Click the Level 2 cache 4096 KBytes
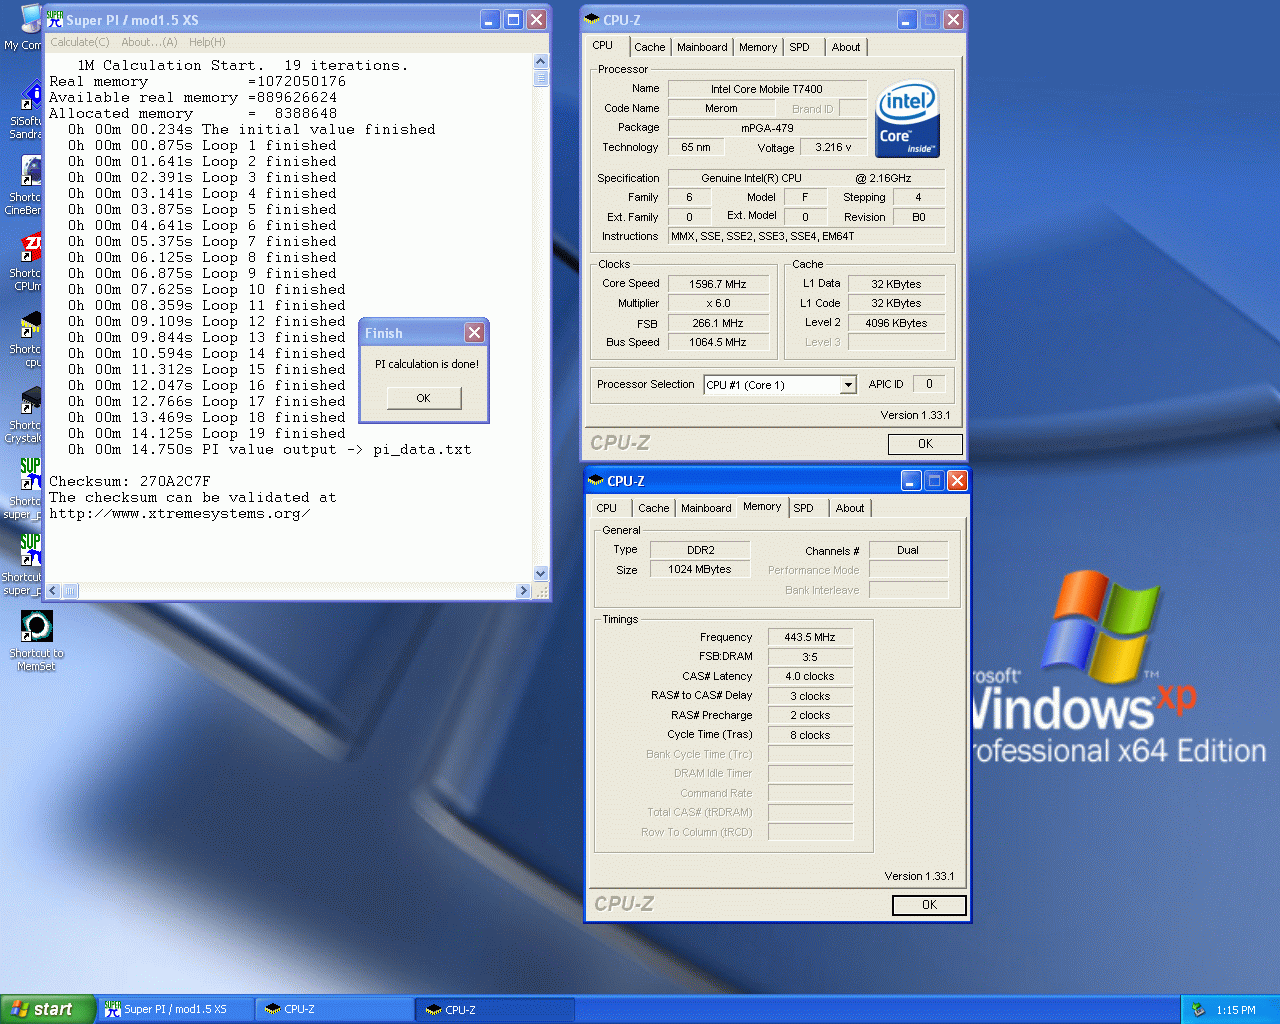1280x1024 pixels. 896,323
